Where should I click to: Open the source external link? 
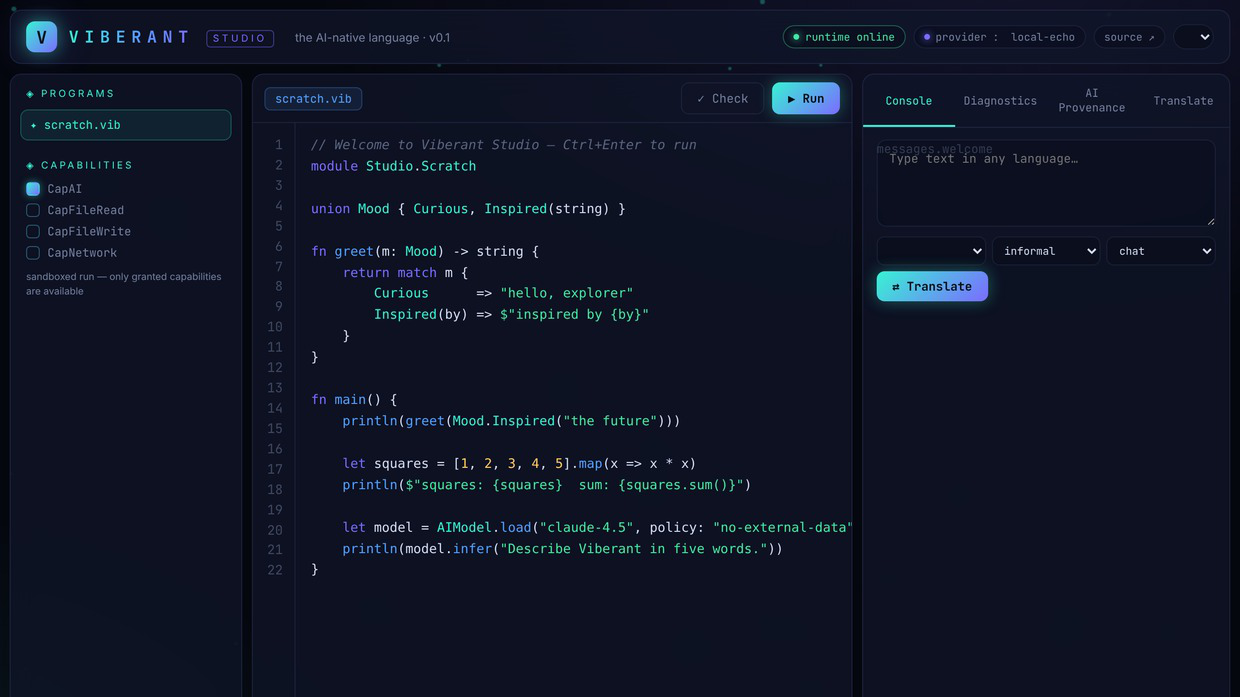1129,37
